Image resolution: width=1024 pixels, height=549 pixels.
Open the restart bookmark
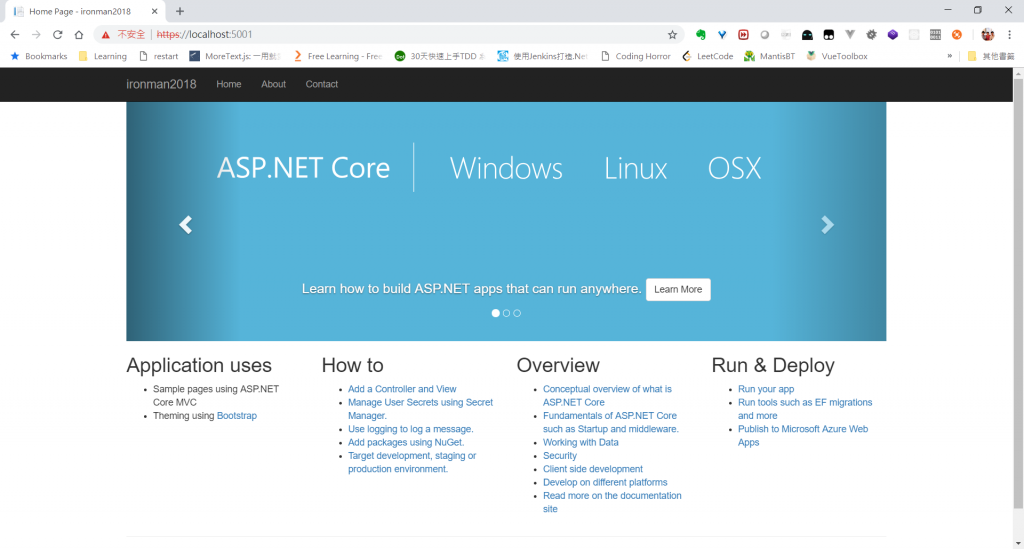click(x=159, y=56)
